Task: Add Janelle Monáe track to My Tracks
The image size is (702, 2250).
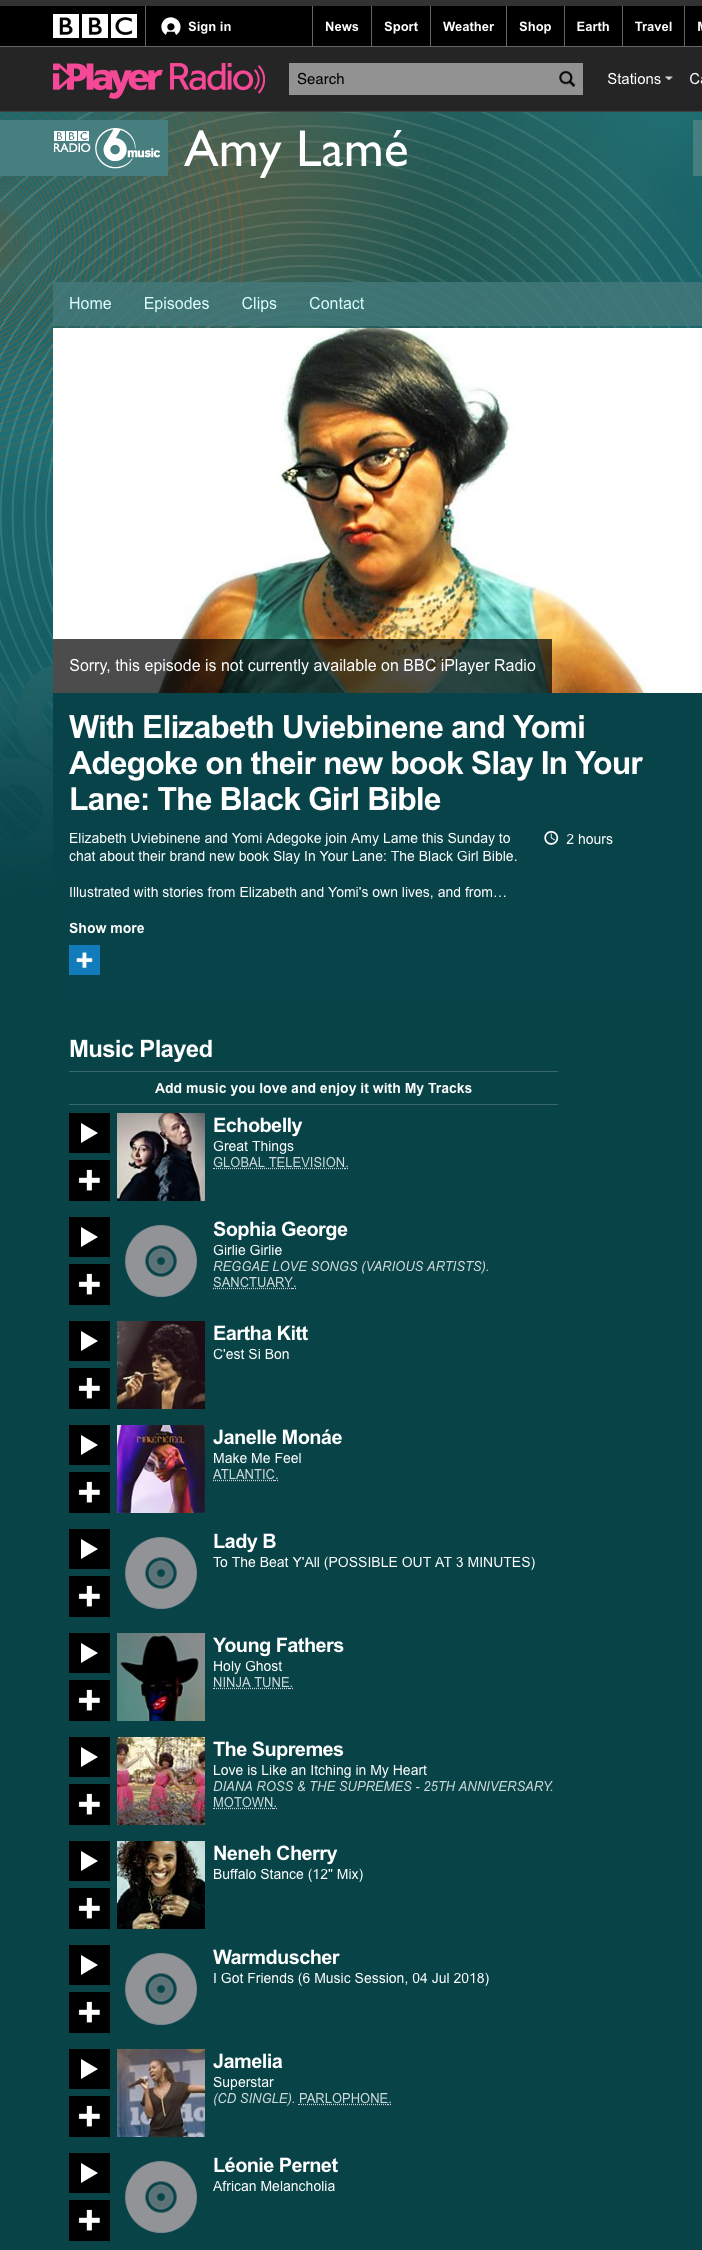Action: 89,1492
